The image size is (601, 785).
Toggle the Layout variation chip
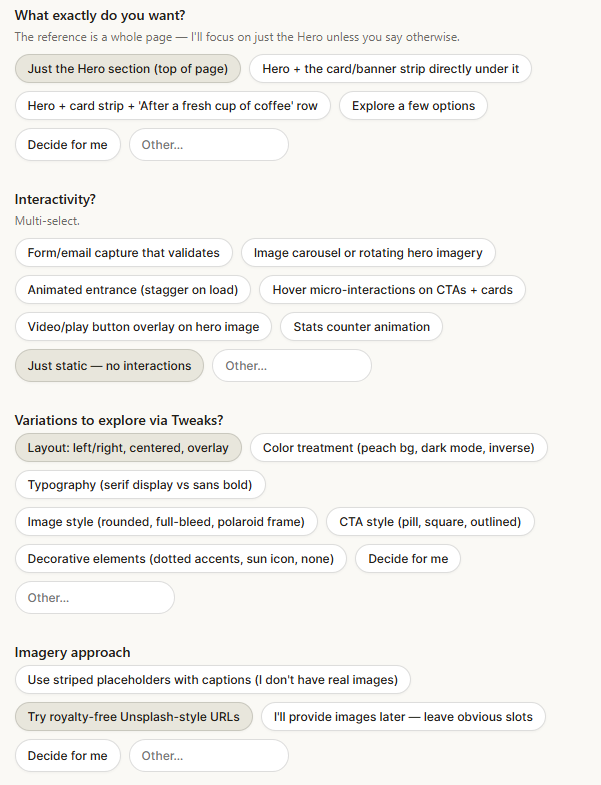(128, 448)
